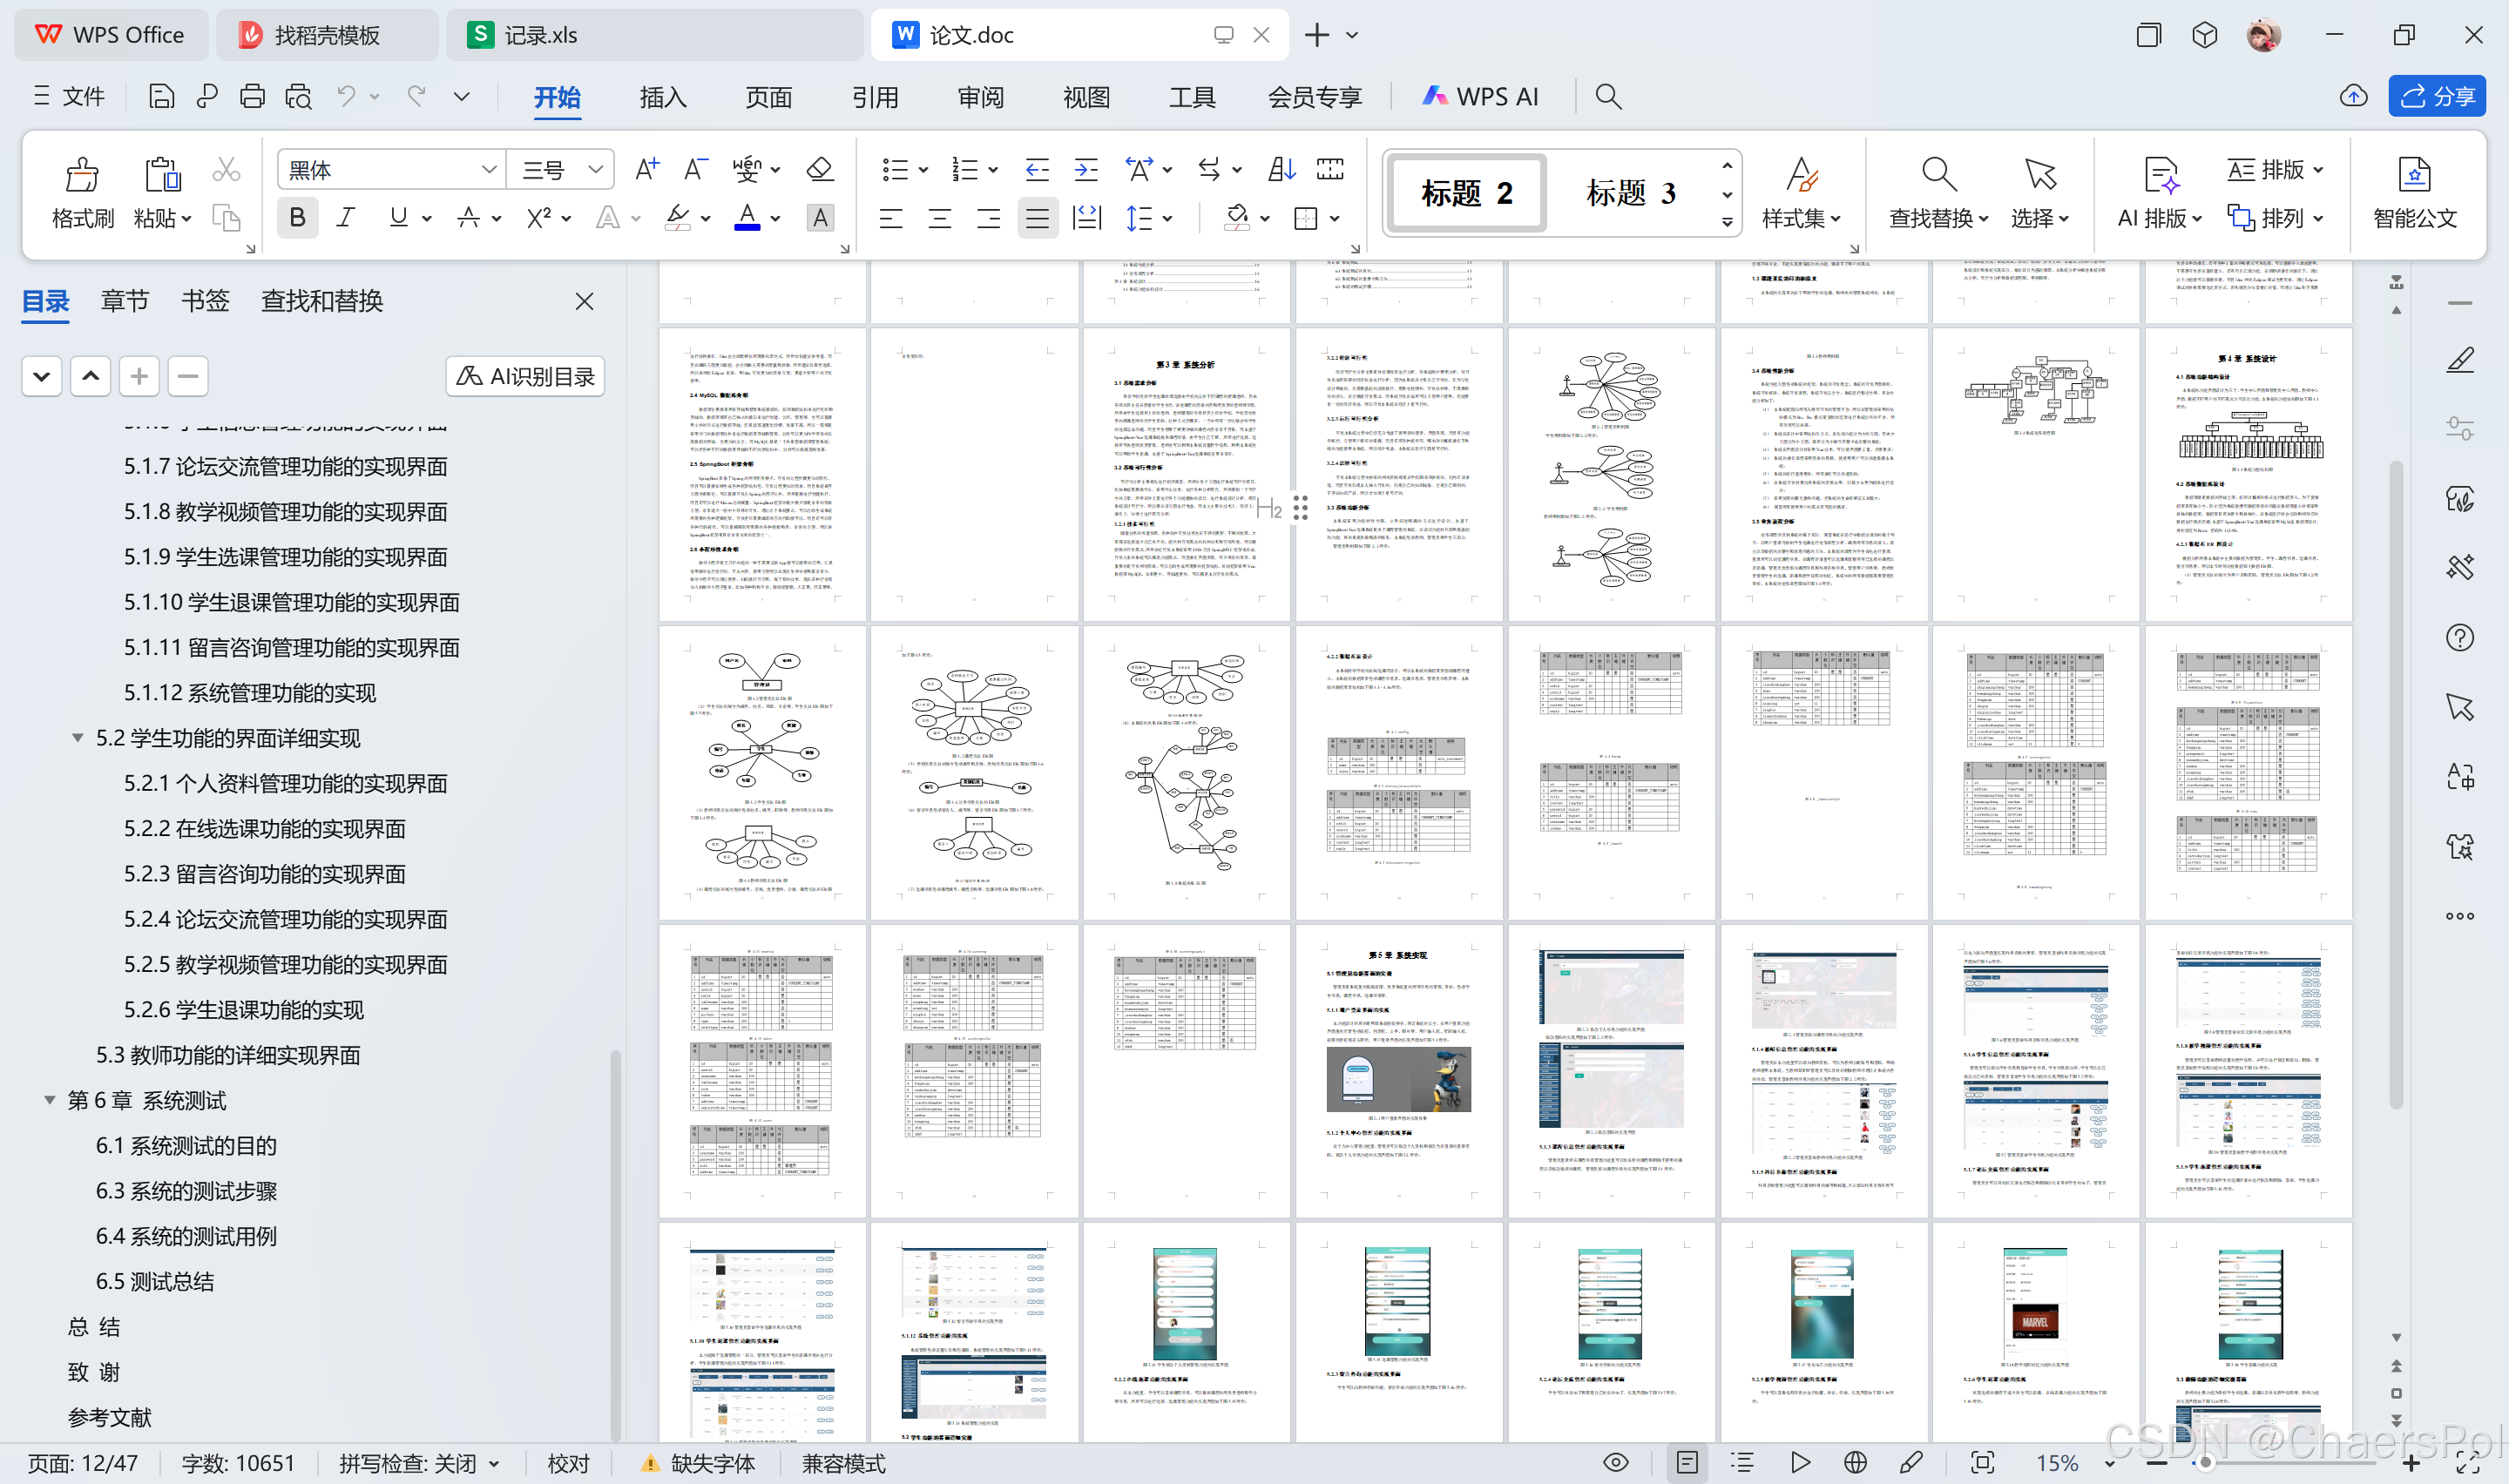Click the cloud sync icon
2509x1484 pixels.
(x=2354, y=96)
